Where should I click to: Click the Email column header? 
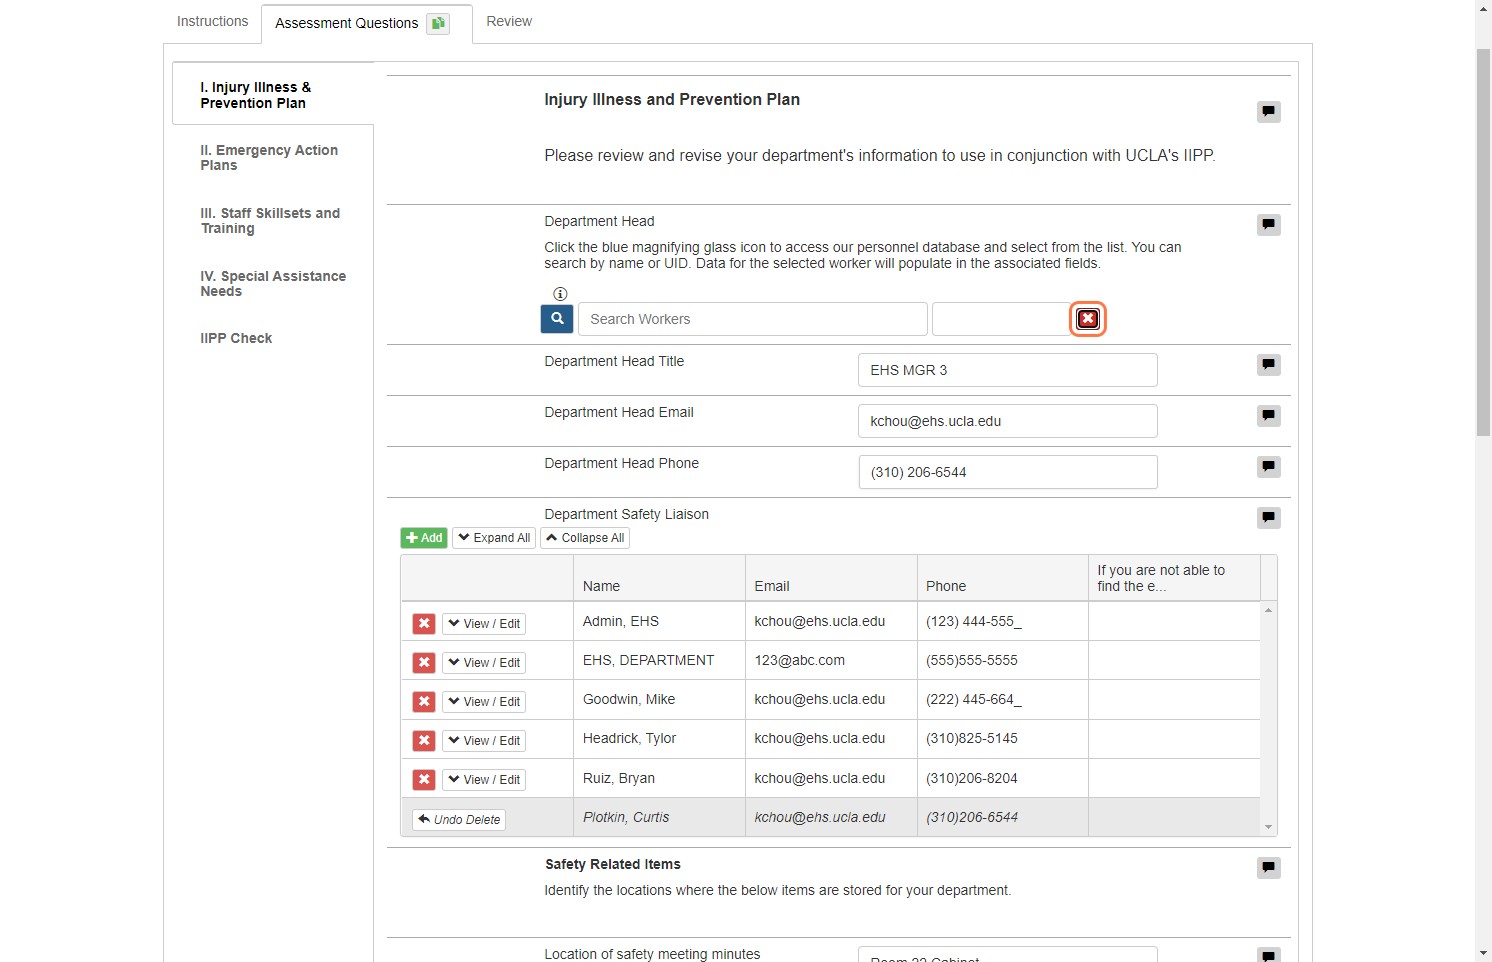pyautogui.click(x=831, y=578)
